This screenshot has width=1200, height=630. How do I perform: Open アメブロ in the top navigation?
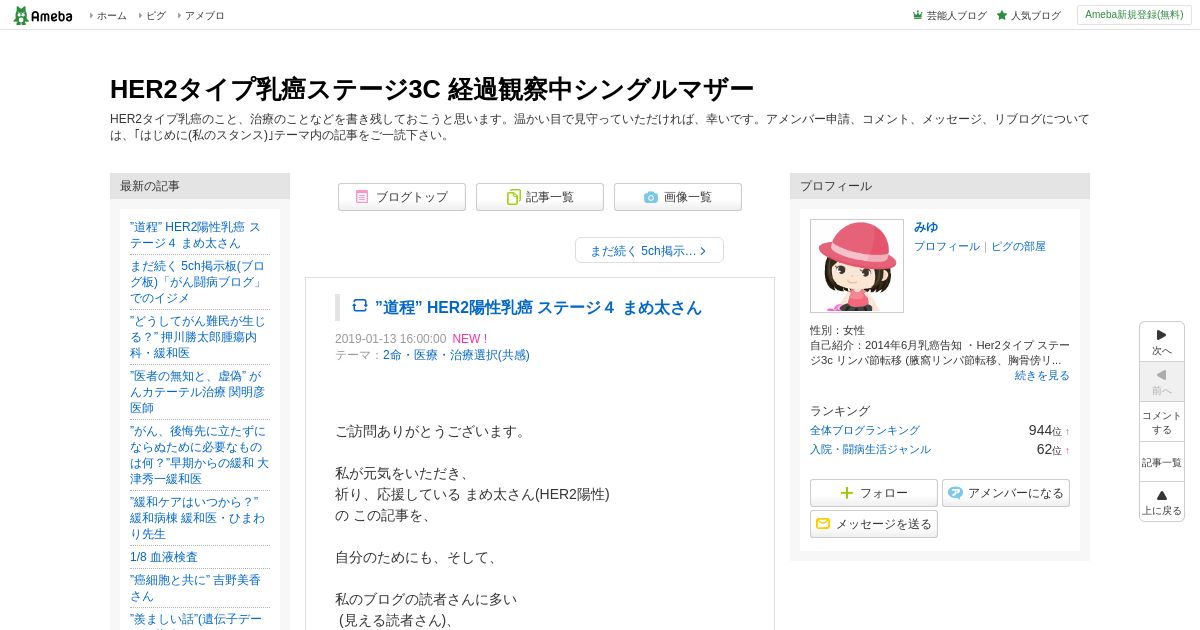pos(205,15)
